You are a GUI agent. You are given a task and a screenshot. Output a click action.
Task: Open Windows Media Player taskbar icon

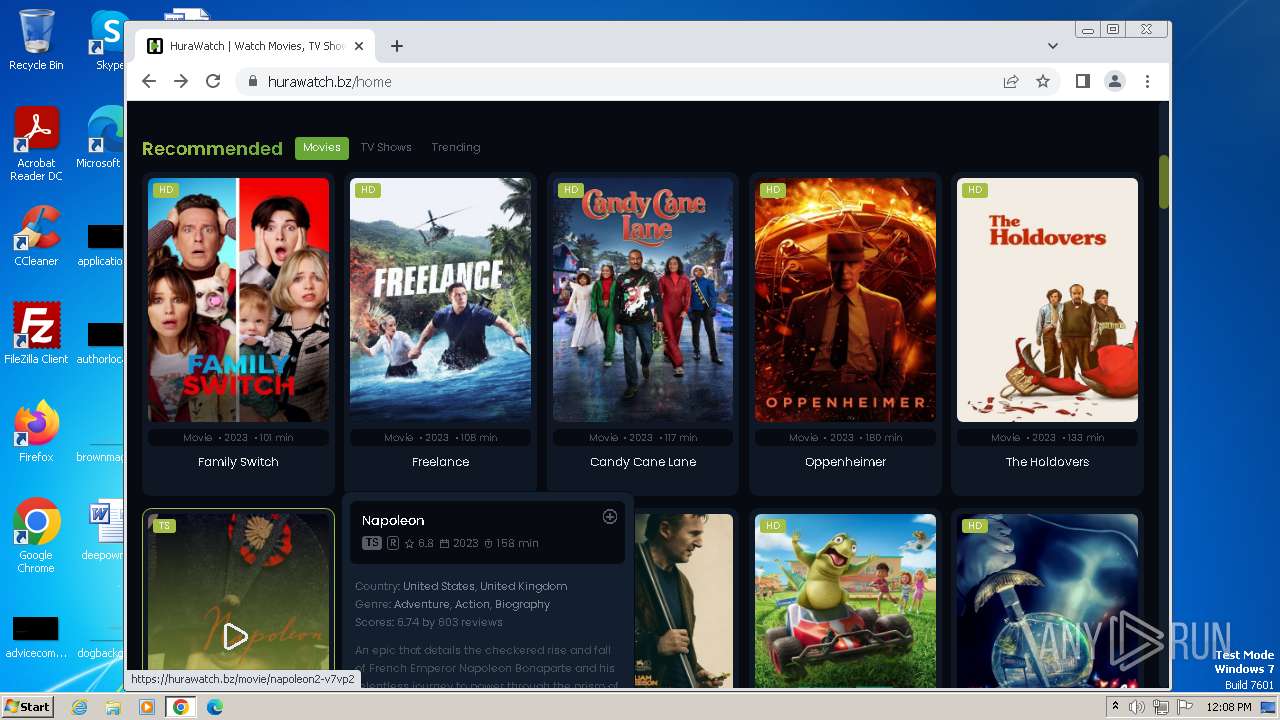click(x=146, y=707)
